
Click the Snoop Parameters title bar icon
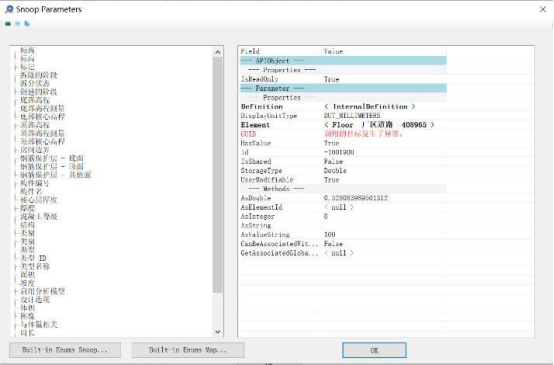[x=9, y=9]
